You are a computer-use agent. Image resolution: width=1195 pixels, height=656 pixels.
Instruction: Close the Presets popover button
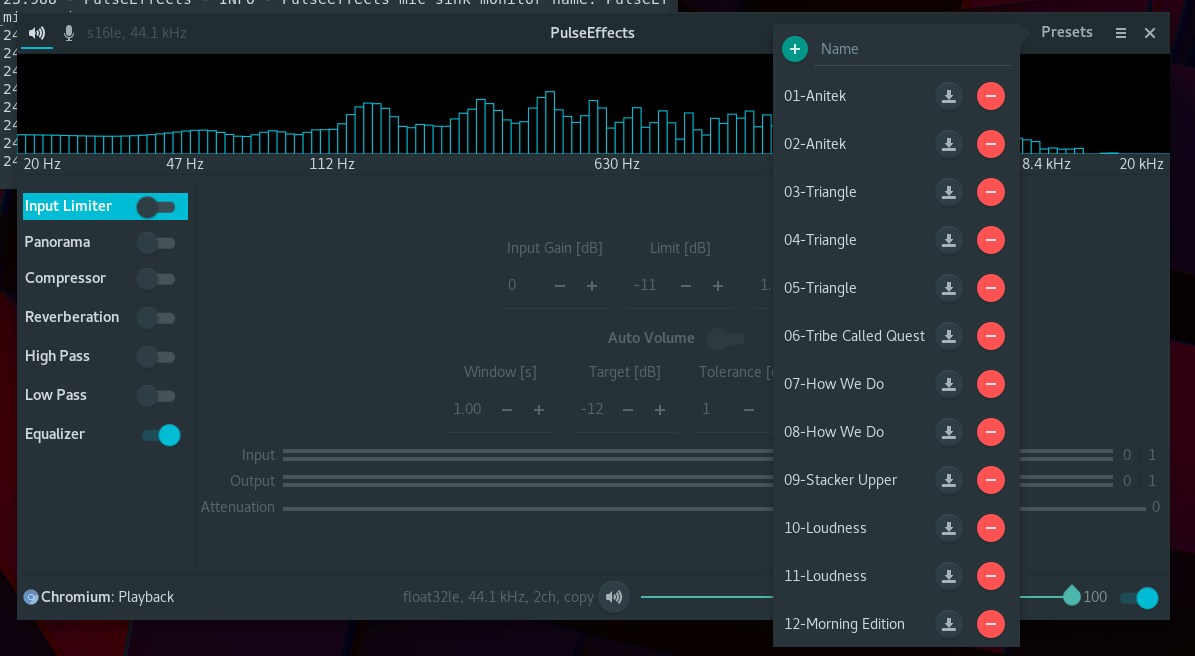(x=1067, y=32)
